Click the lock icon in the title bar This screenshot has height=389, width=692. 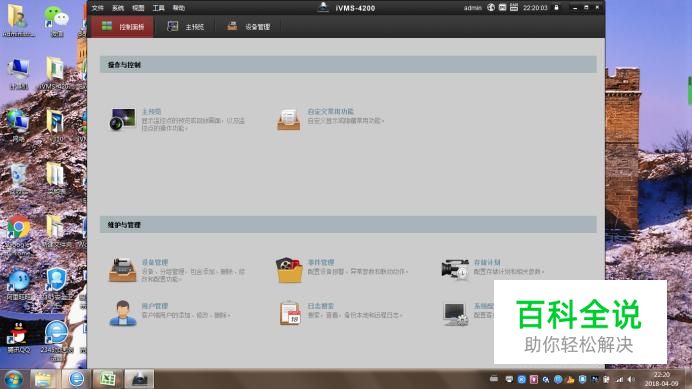557,8
